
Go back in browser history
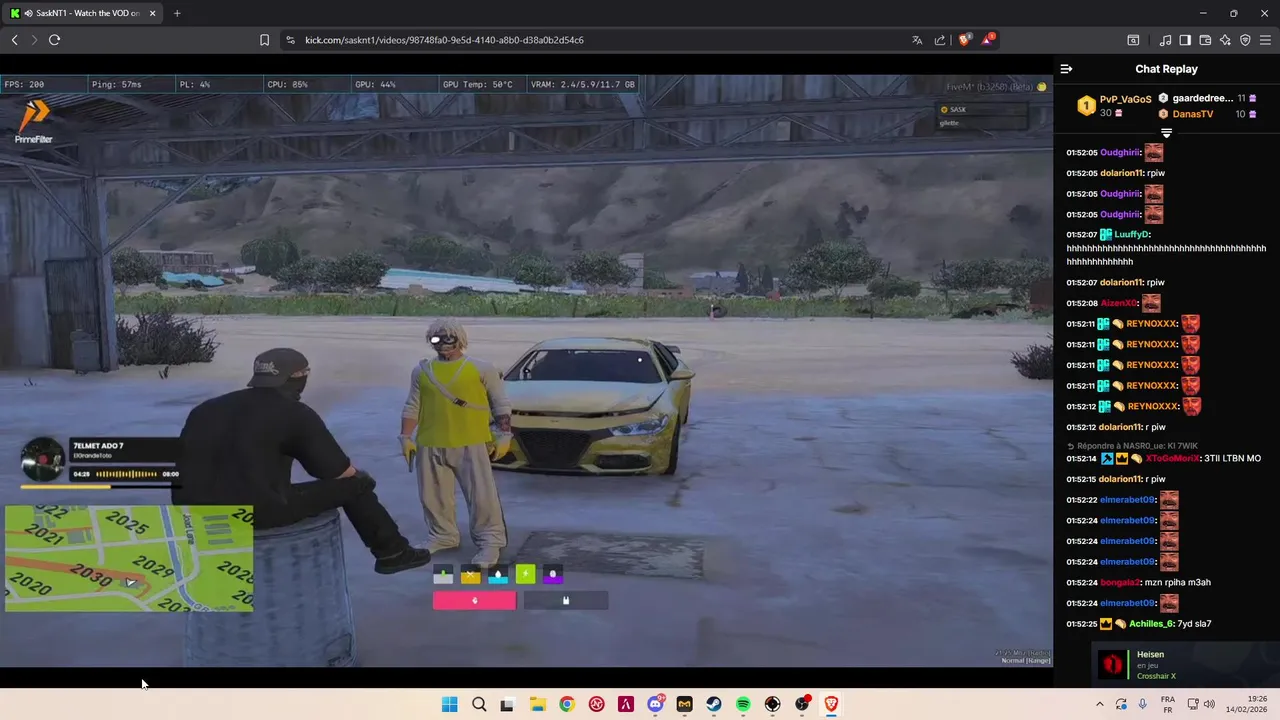point(14,40)
